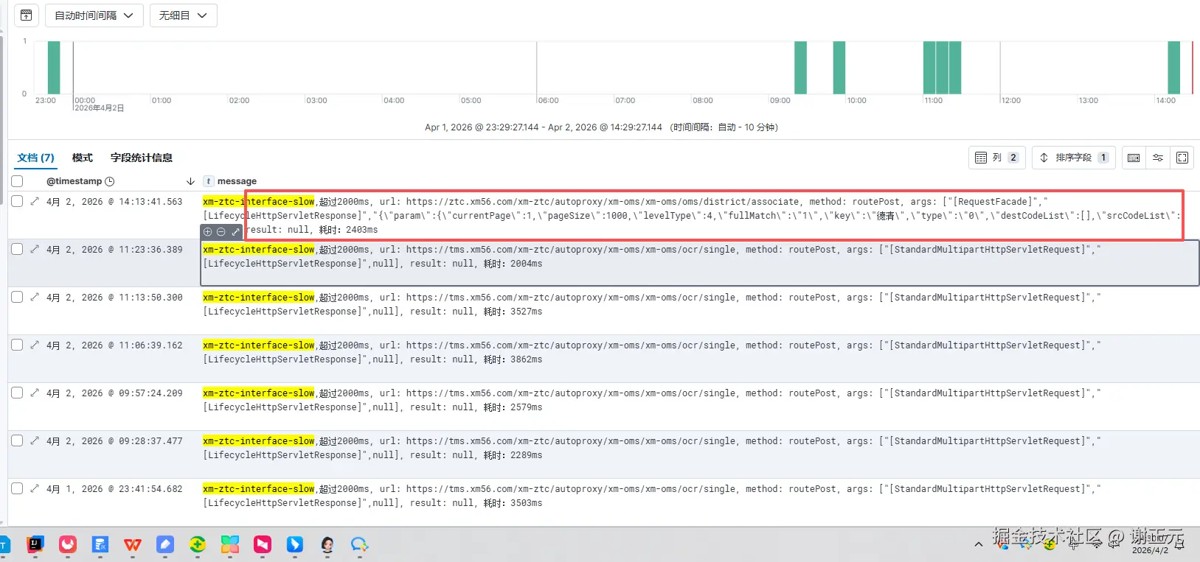Click the expand cell content icon on popup
Viewport: 1200px width, 562px height.
click(235, 231)
